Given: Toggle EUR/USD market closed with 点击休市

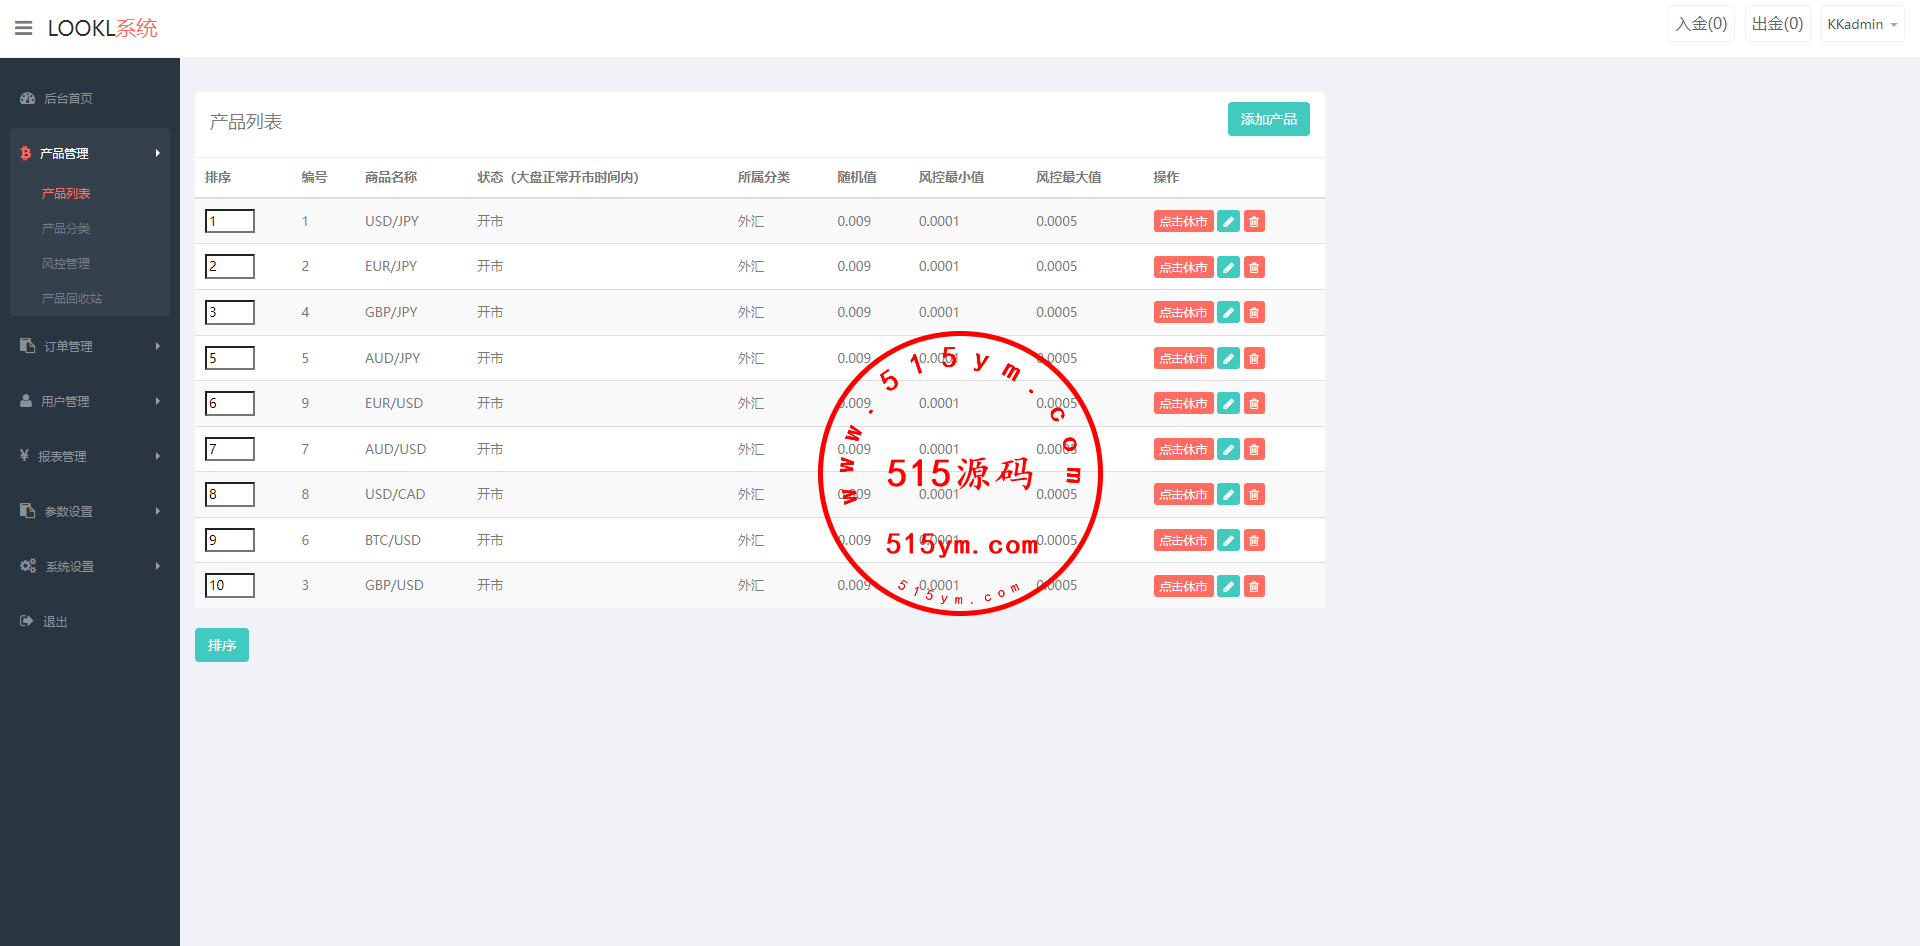Looking at the screenshot, I should tap(1183, 404).
